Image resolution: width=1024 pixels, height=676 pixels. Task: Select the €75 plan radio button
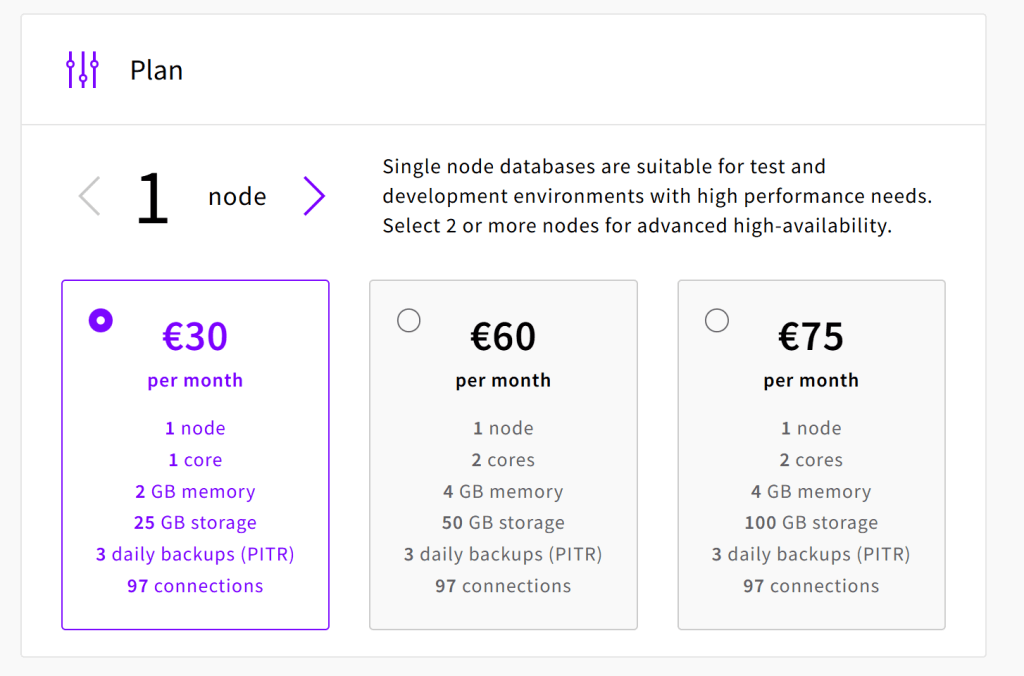[x=716, y=321]
